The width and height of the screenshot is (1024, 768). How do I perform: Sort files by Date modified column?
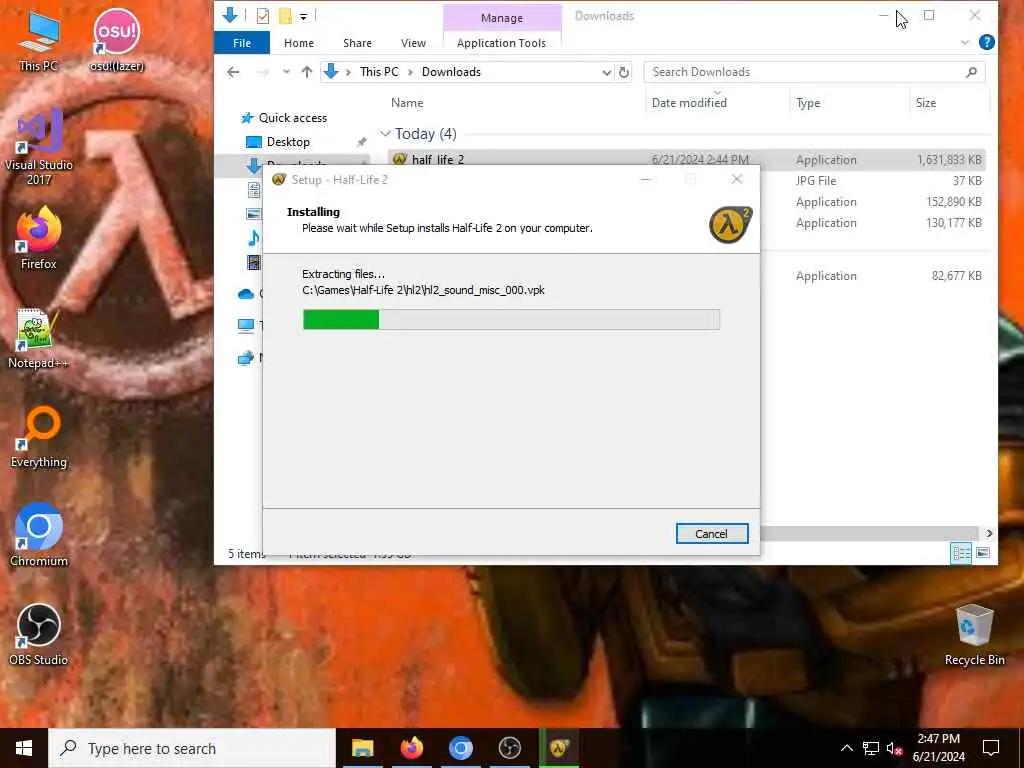[x=689, y=103]
